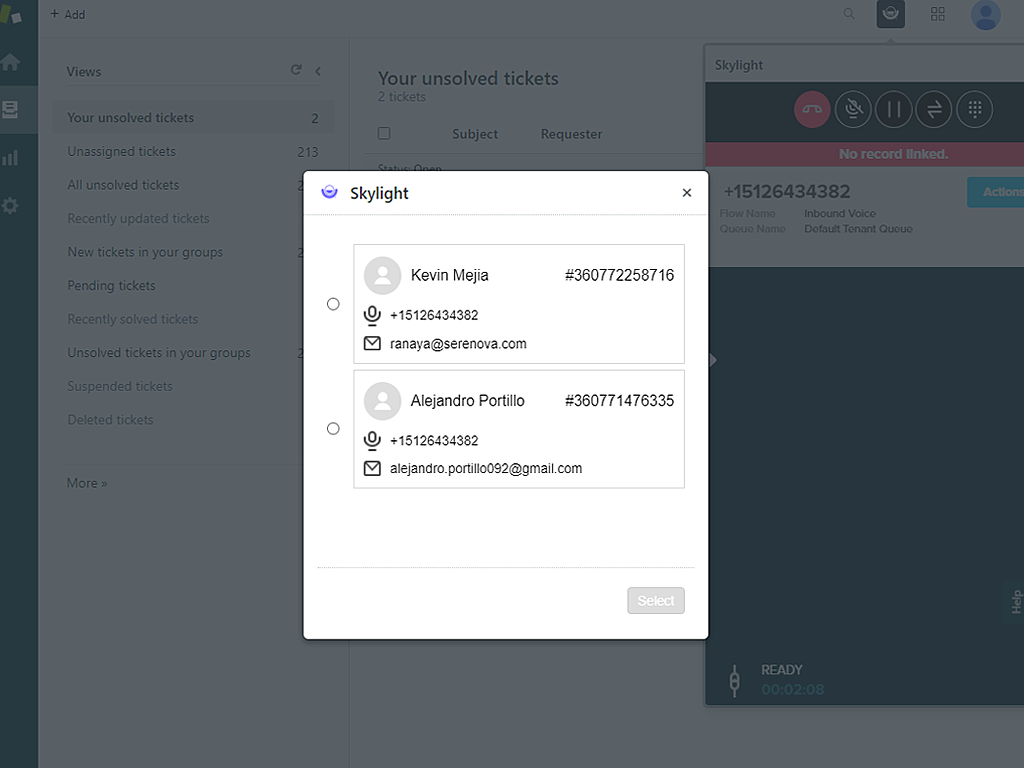Open the dialpad keypad icon
1024x768 pixels.
[x=974, y=109]
